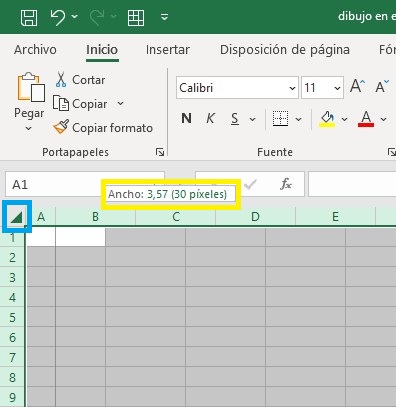Click the insert function fx icon
This screenshot has height=407, width=396.
coord(286,184)
